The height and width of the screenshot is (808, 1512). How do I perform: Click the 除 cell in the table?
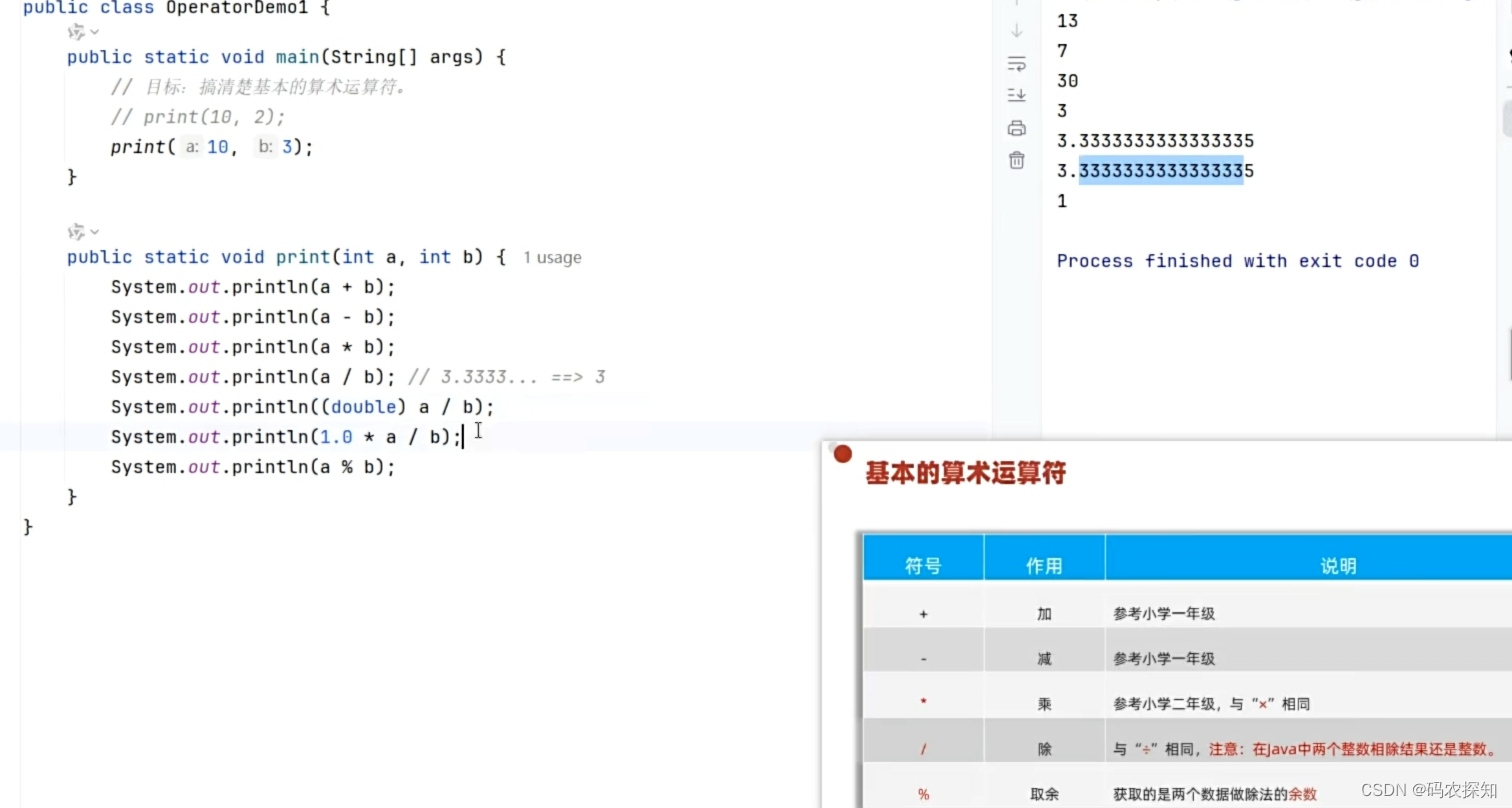pos(1044,749)
